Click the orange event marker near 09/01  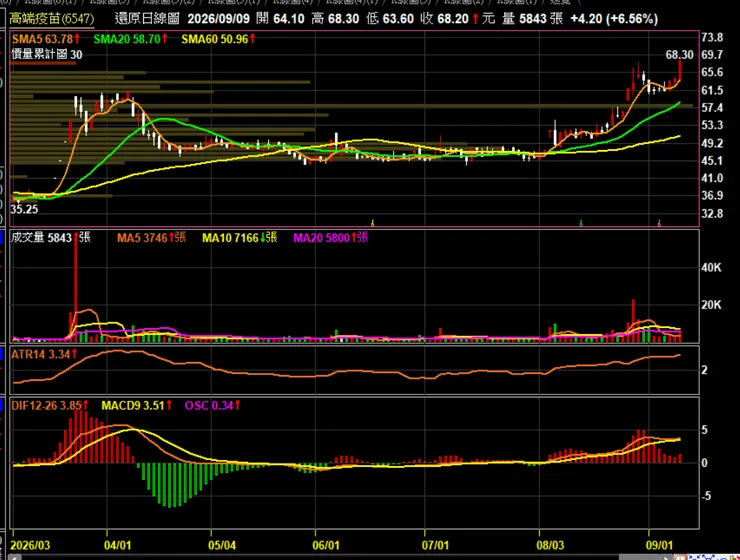pos(659,223)
